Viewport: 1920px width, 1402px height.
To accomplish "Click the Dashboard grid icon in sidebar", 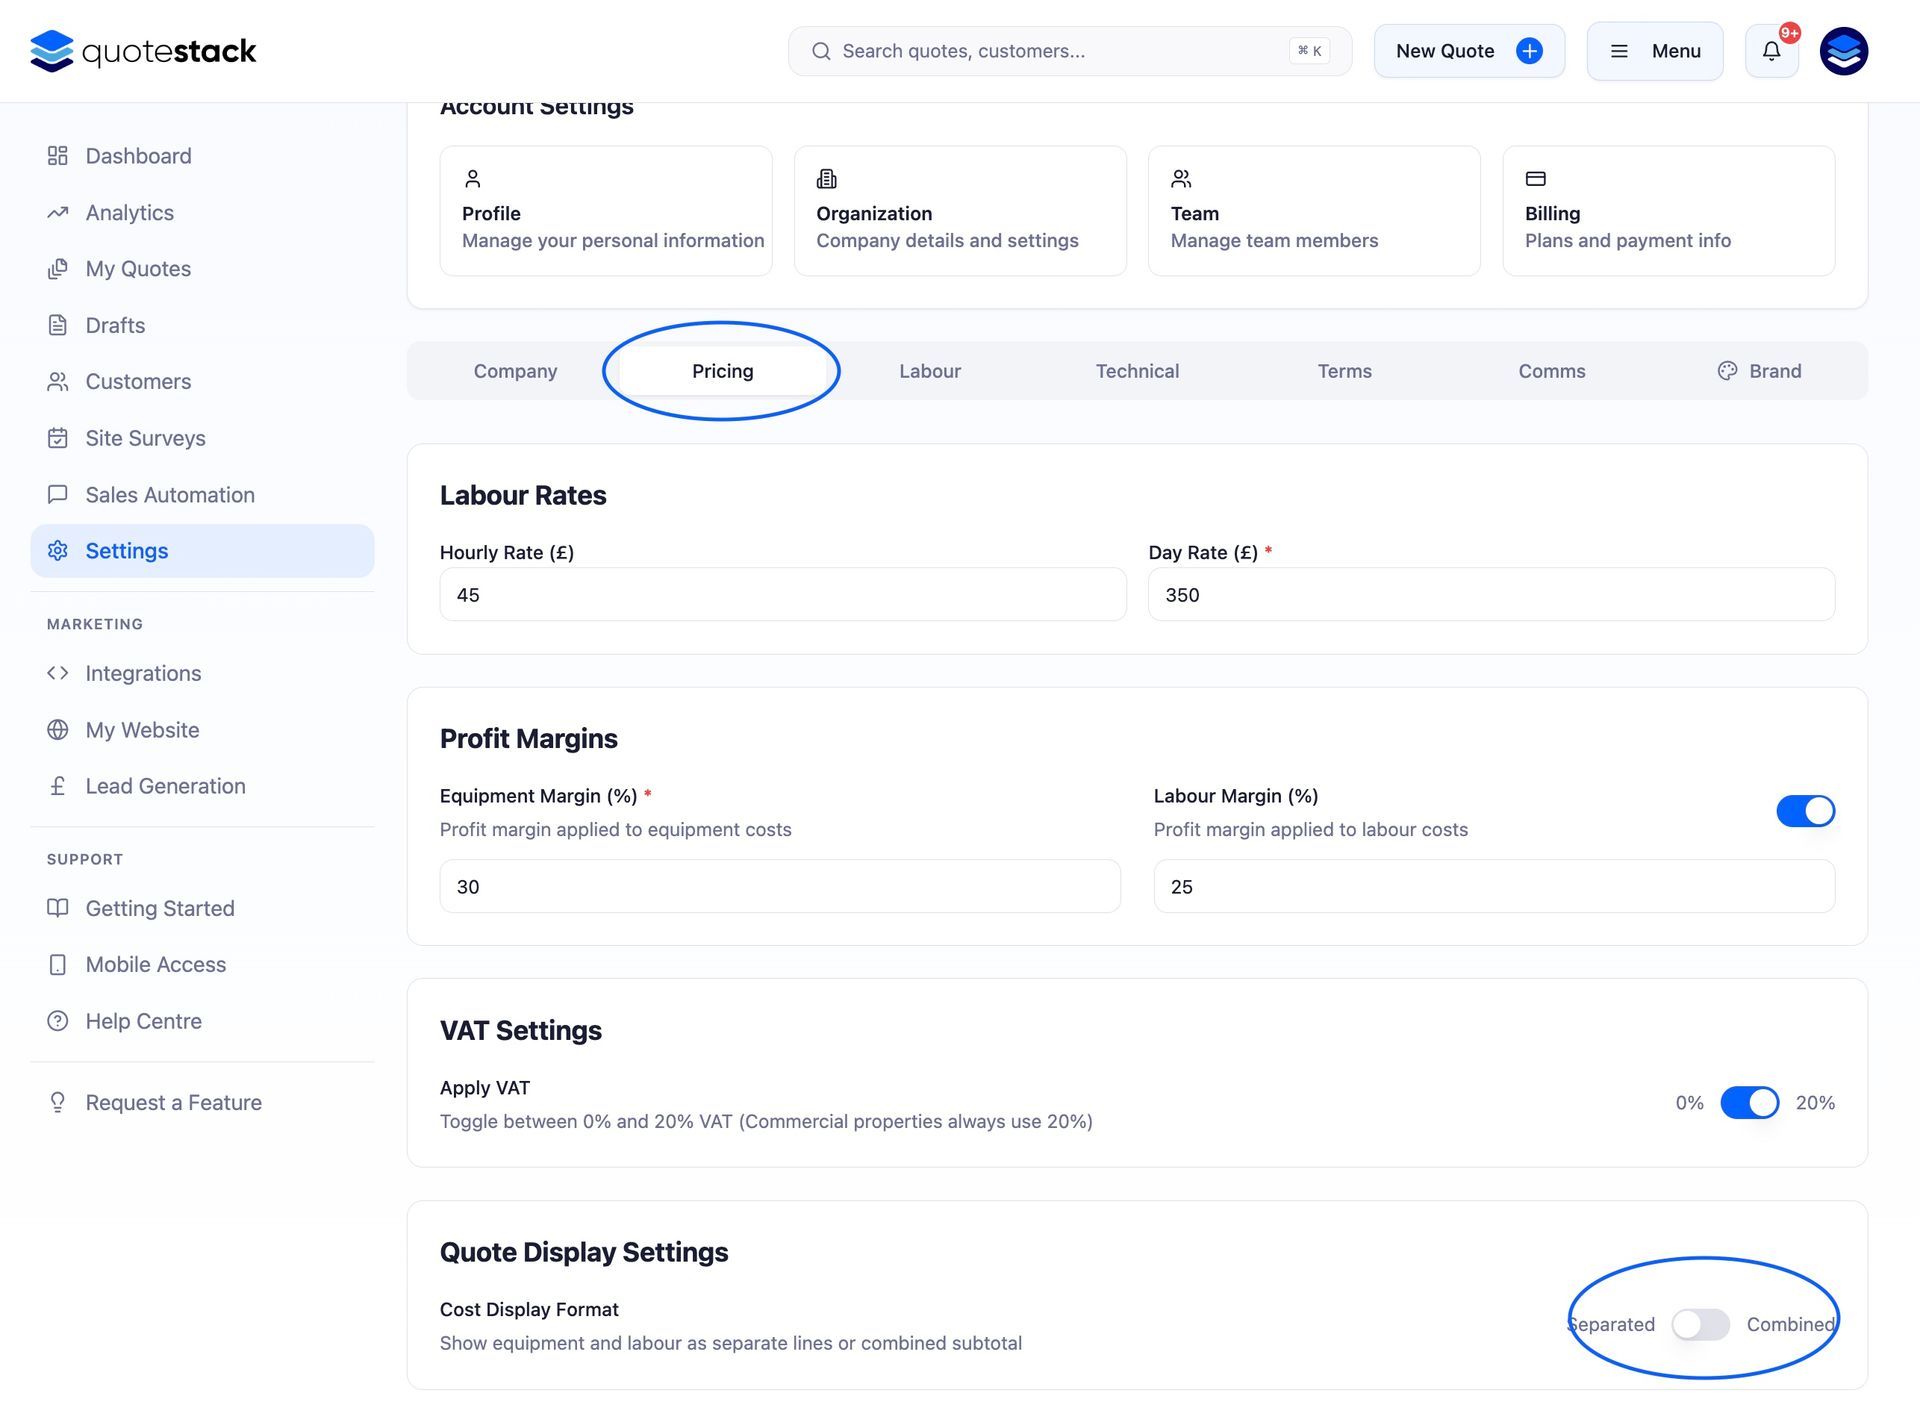I will click(58, 156).
